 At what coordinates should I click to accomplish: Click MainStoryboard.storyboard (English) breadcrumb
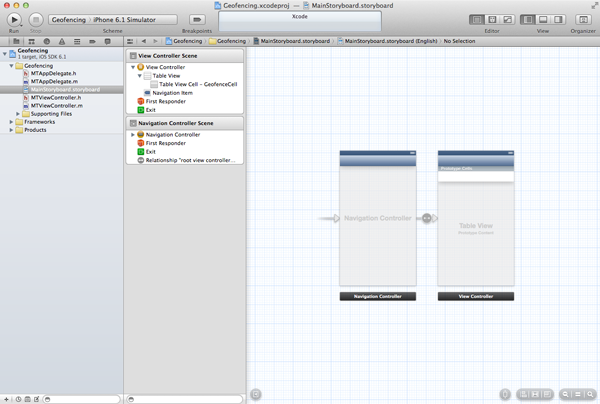pos(387,41)
